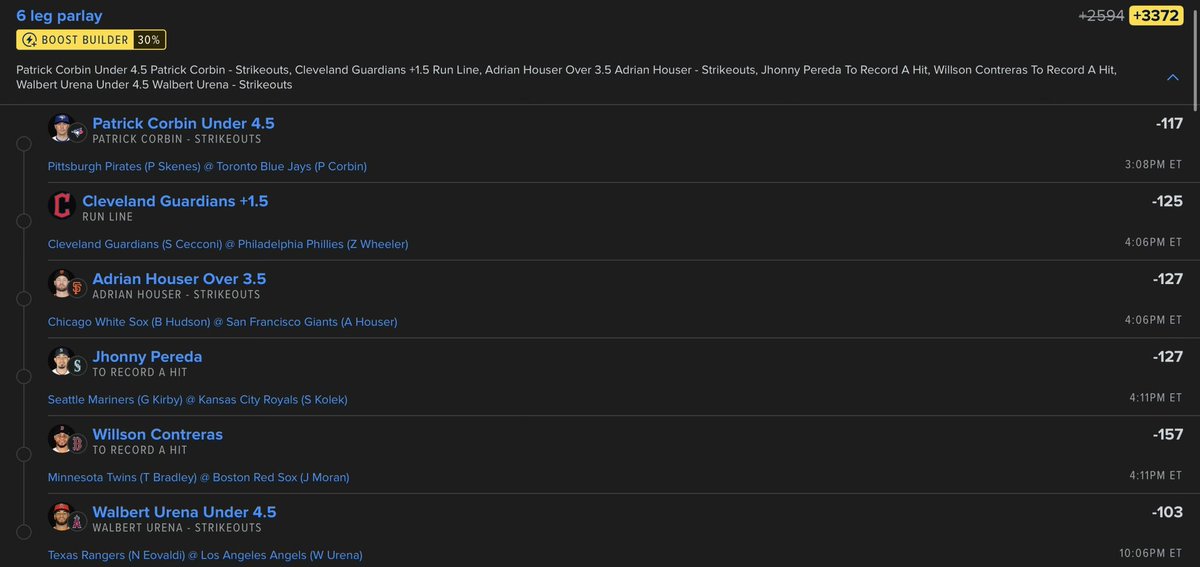1200x567 pixels.
Task: Click 'RUN LINE' label under Guardians
Action: 107,217
